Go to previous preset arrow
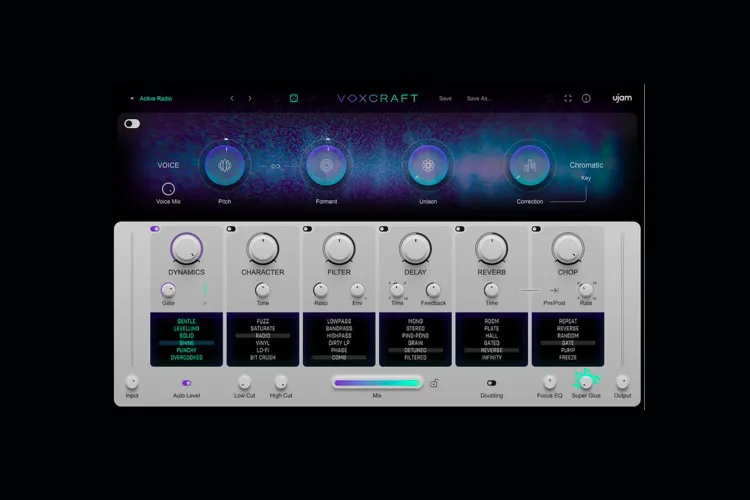This screenshot has height=500, width=750. [x=232, y=98]
